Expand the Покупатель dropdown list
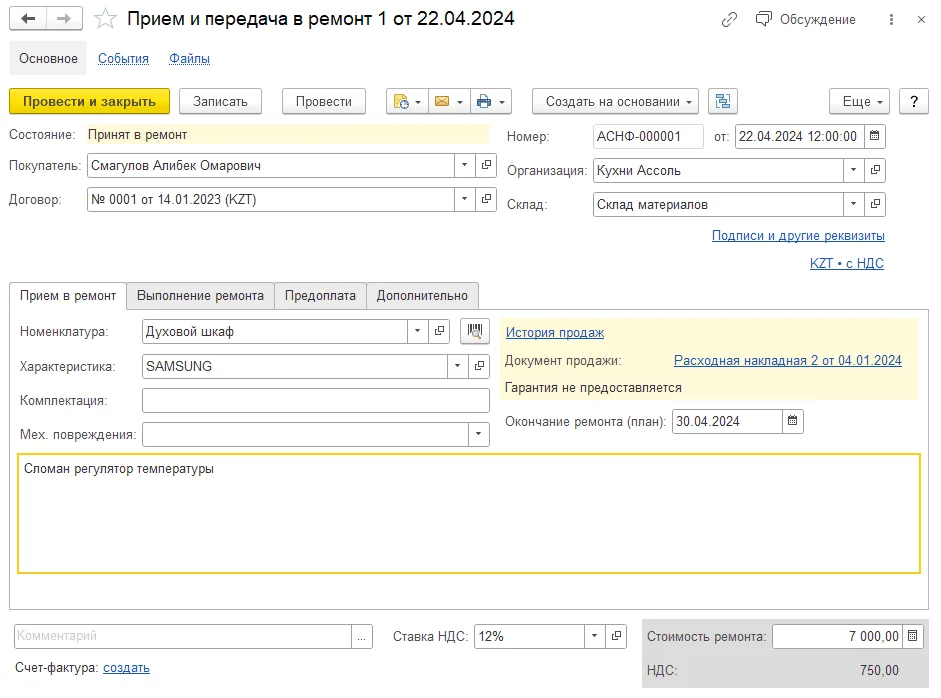This screenshot has width=941, height=698. click(x=464, y=165)
